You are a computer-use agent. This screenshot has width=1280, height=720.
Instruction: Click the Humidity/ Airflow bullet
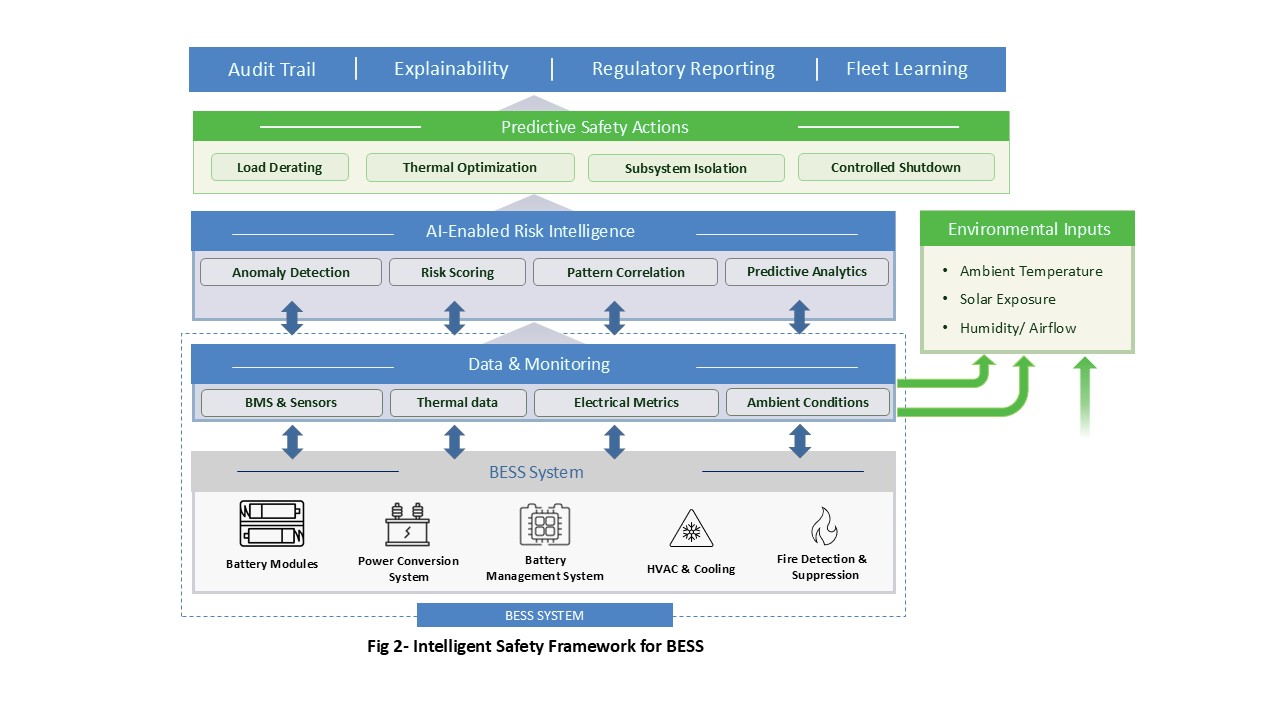pos(1018,328)
